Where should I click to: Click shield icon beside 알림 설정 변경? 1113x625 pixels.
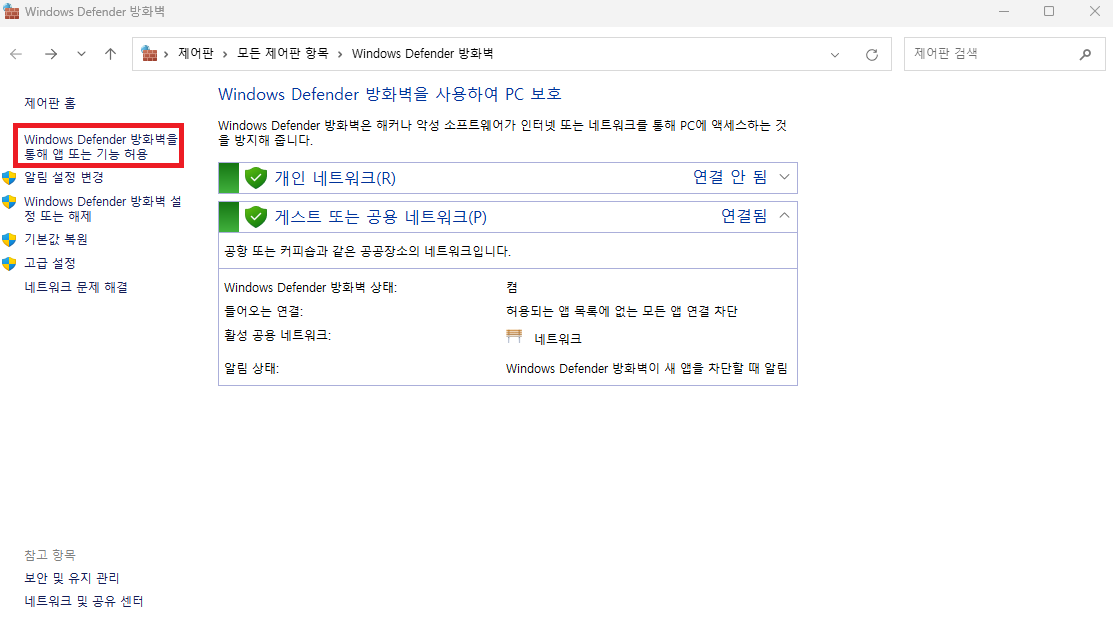[x=9, y=177]
